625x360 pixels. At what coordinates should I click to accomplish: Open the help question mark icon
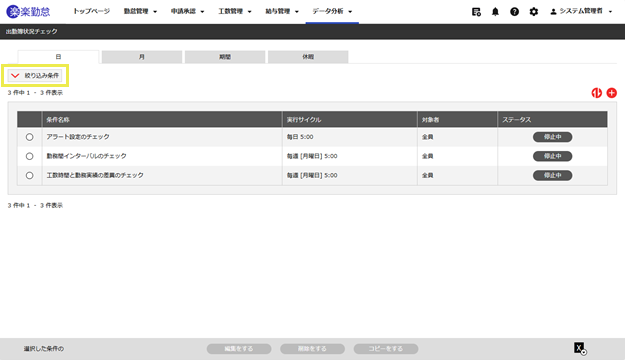coord(515,12)
